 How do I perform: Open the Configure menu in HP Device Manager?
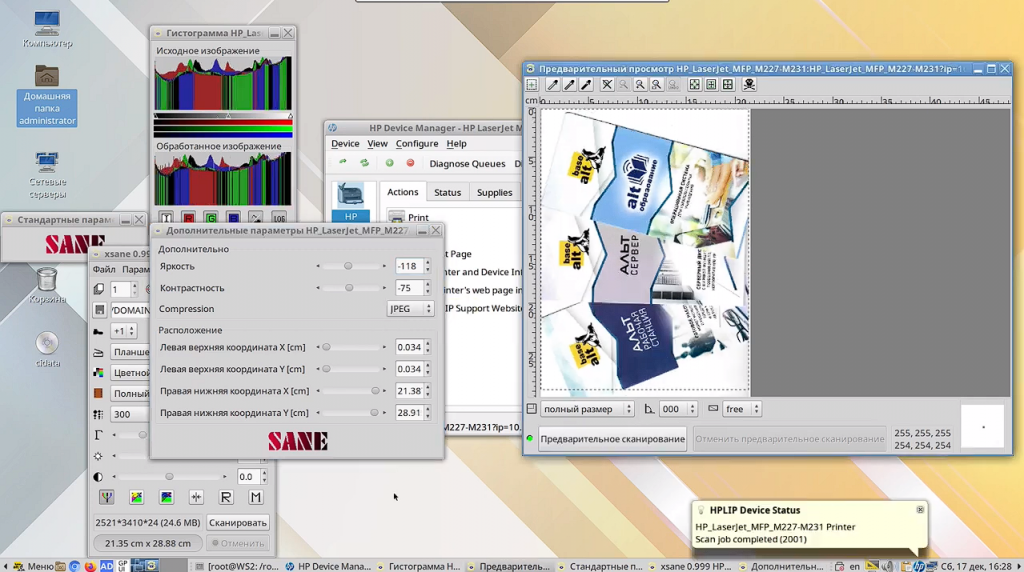(417, 144)
